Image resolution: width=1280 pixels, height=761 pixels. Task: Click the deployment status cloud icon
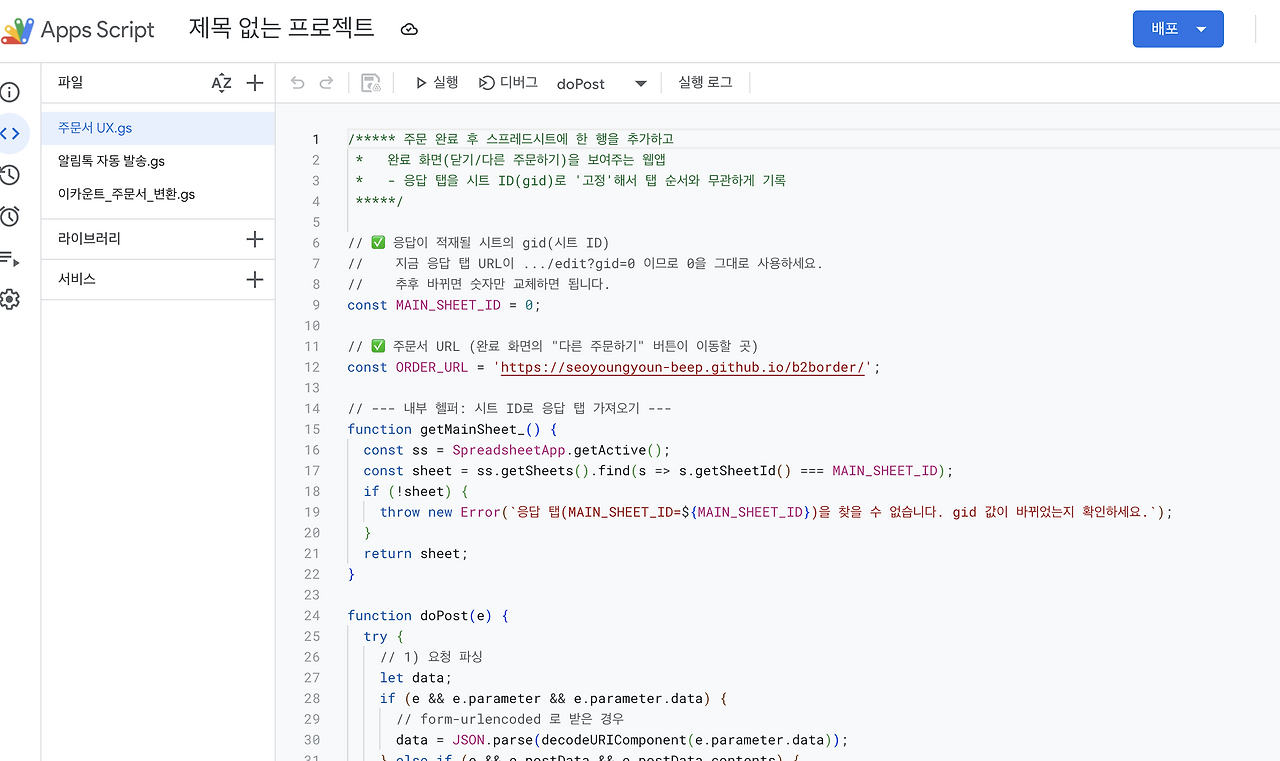pyautogui.click(x=409, y=29)
